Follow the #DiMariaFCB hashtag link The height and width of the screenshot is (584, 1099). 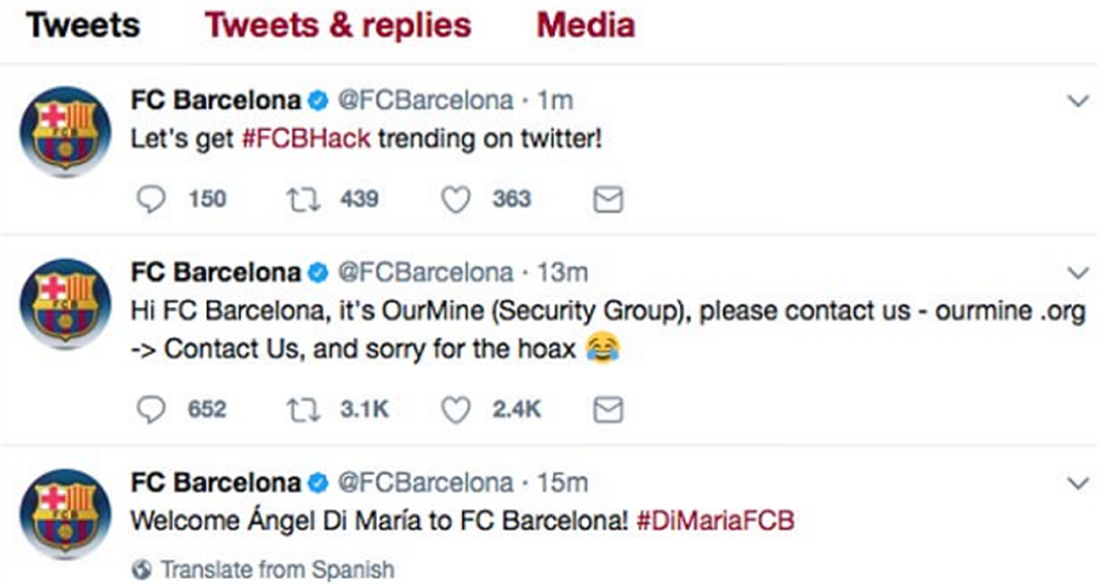tap(715, 520)
